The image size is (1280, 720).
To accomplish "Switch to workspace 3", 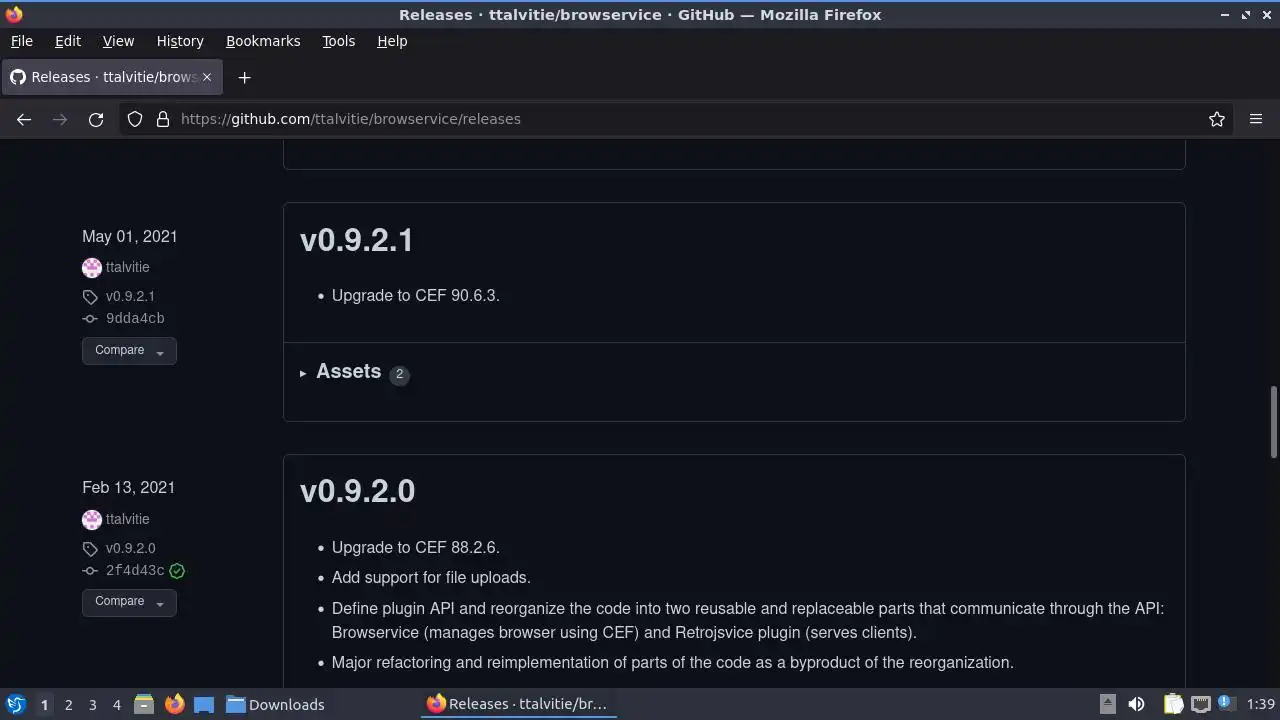I will point(92,704).
